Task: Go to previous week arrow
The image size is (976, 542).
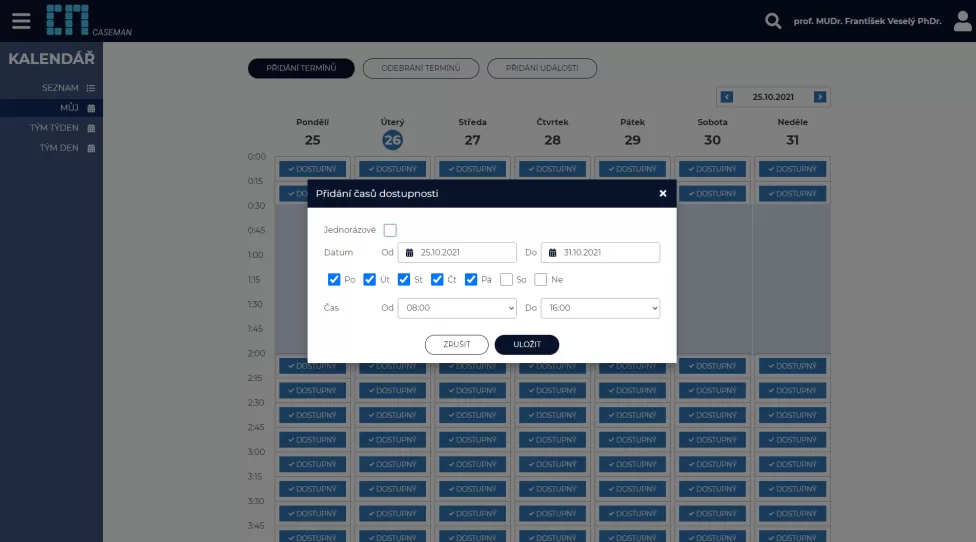Action: click(727, 97)
